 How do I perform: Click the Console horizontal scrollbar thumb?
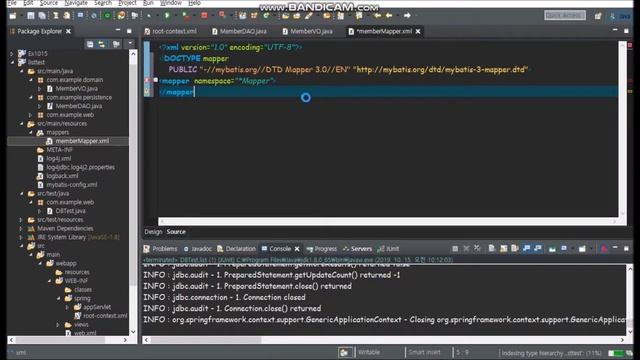coord(206,340)
